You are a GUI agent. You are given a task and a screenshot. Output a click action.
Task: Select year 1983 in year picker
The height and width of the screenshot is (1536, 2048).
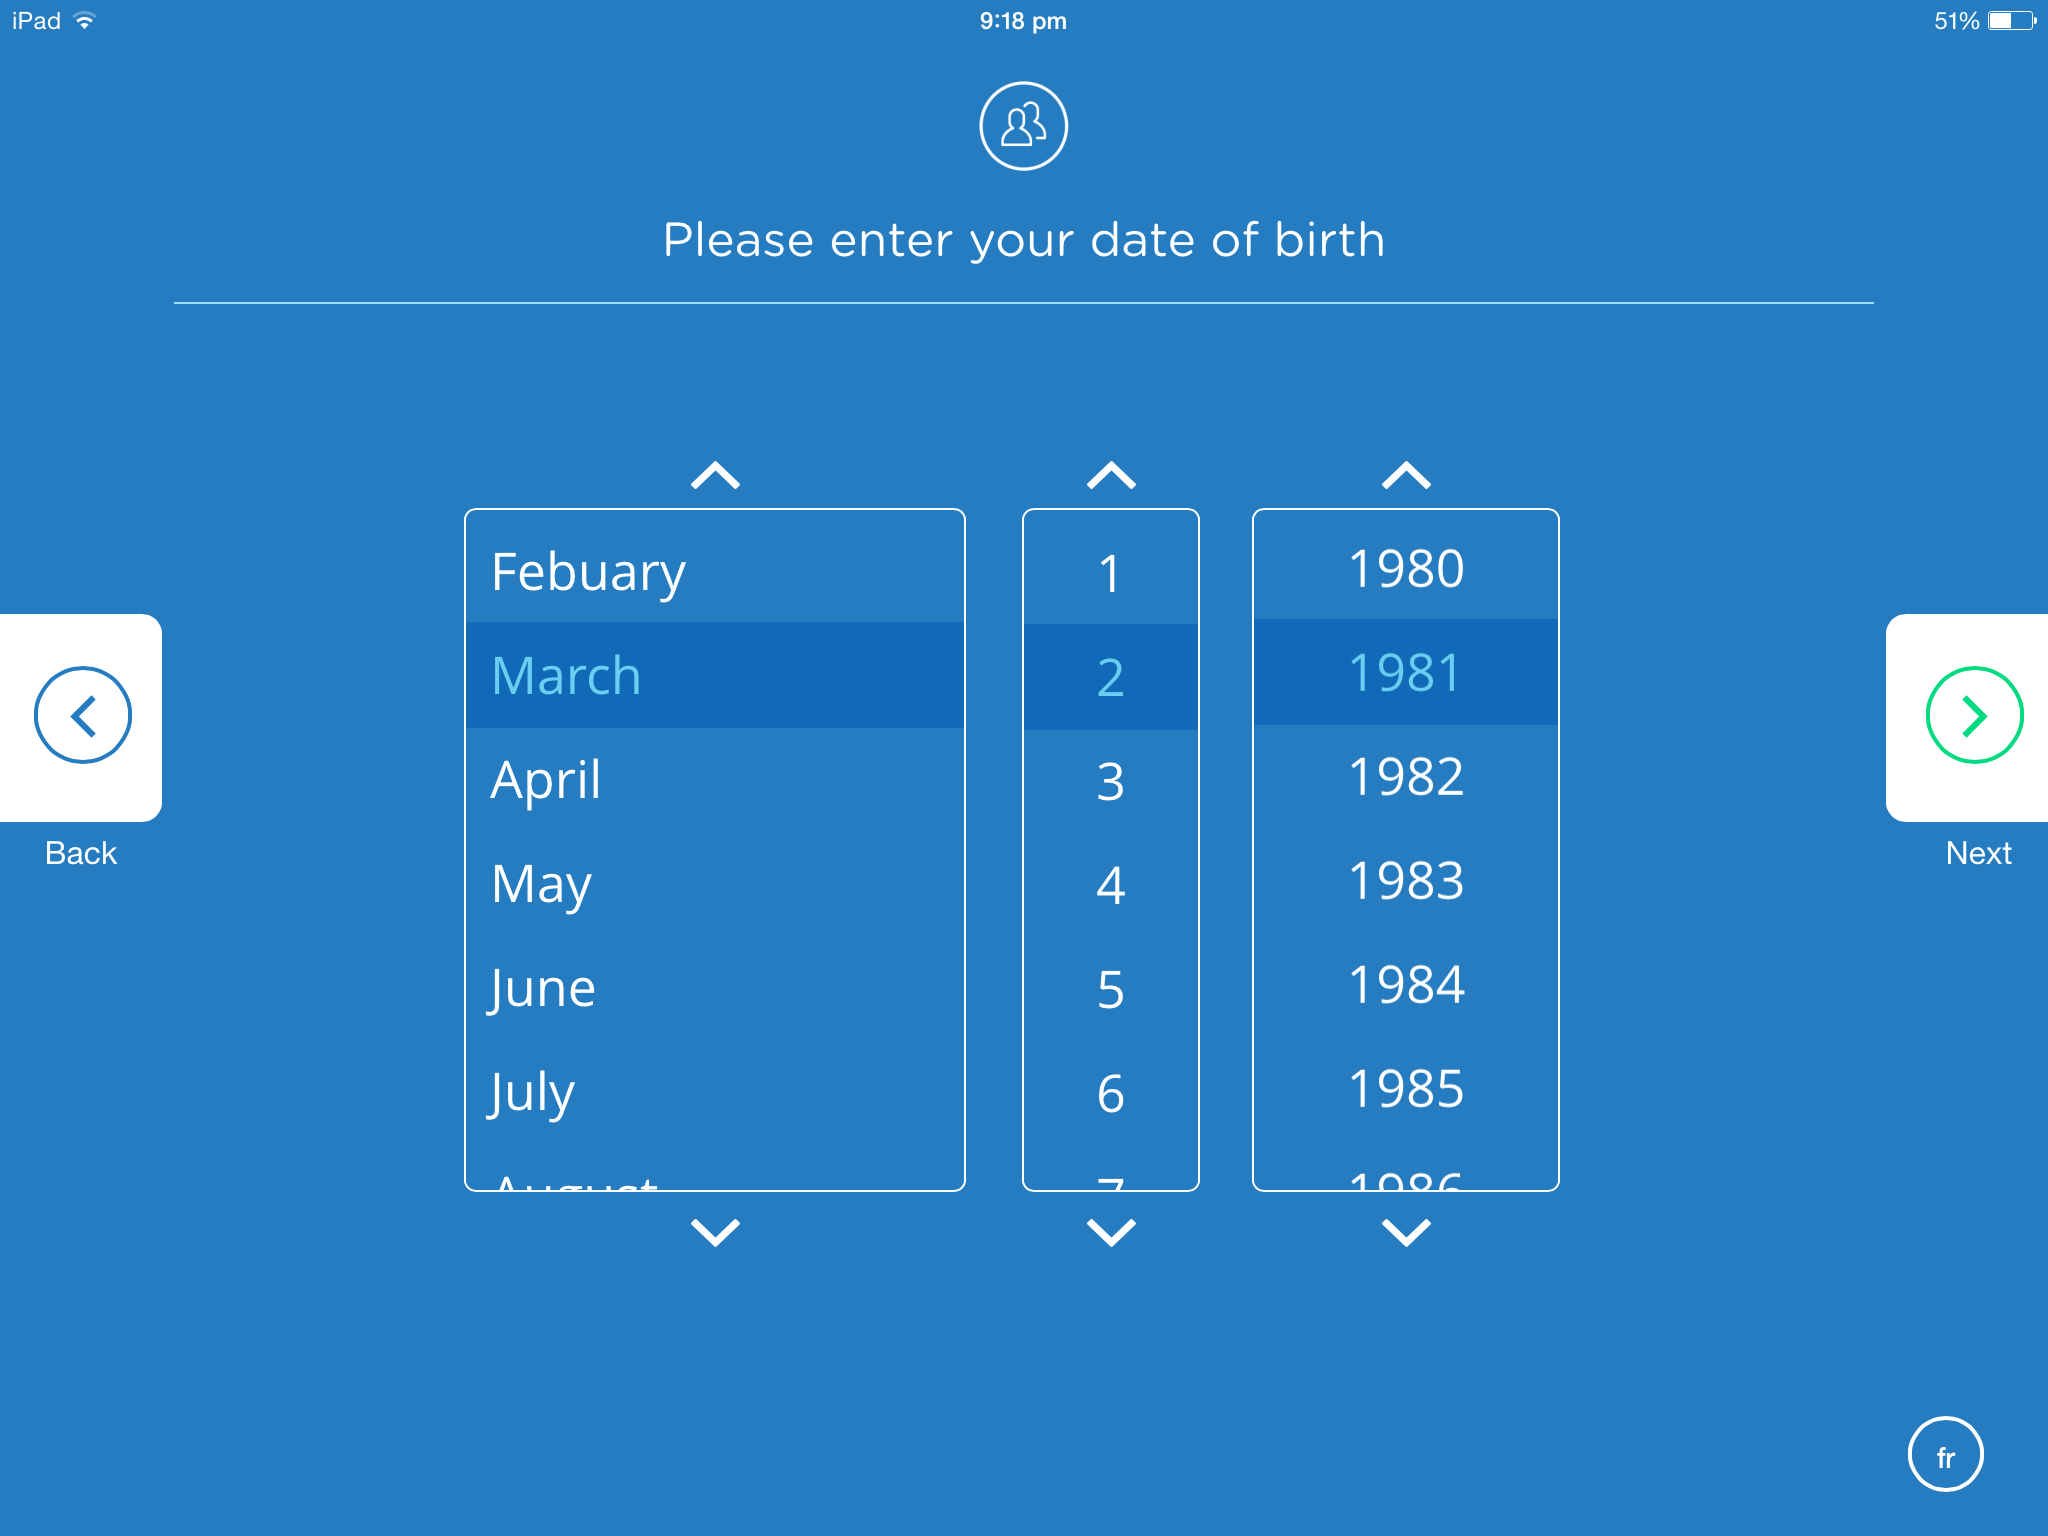(1406, 881)
